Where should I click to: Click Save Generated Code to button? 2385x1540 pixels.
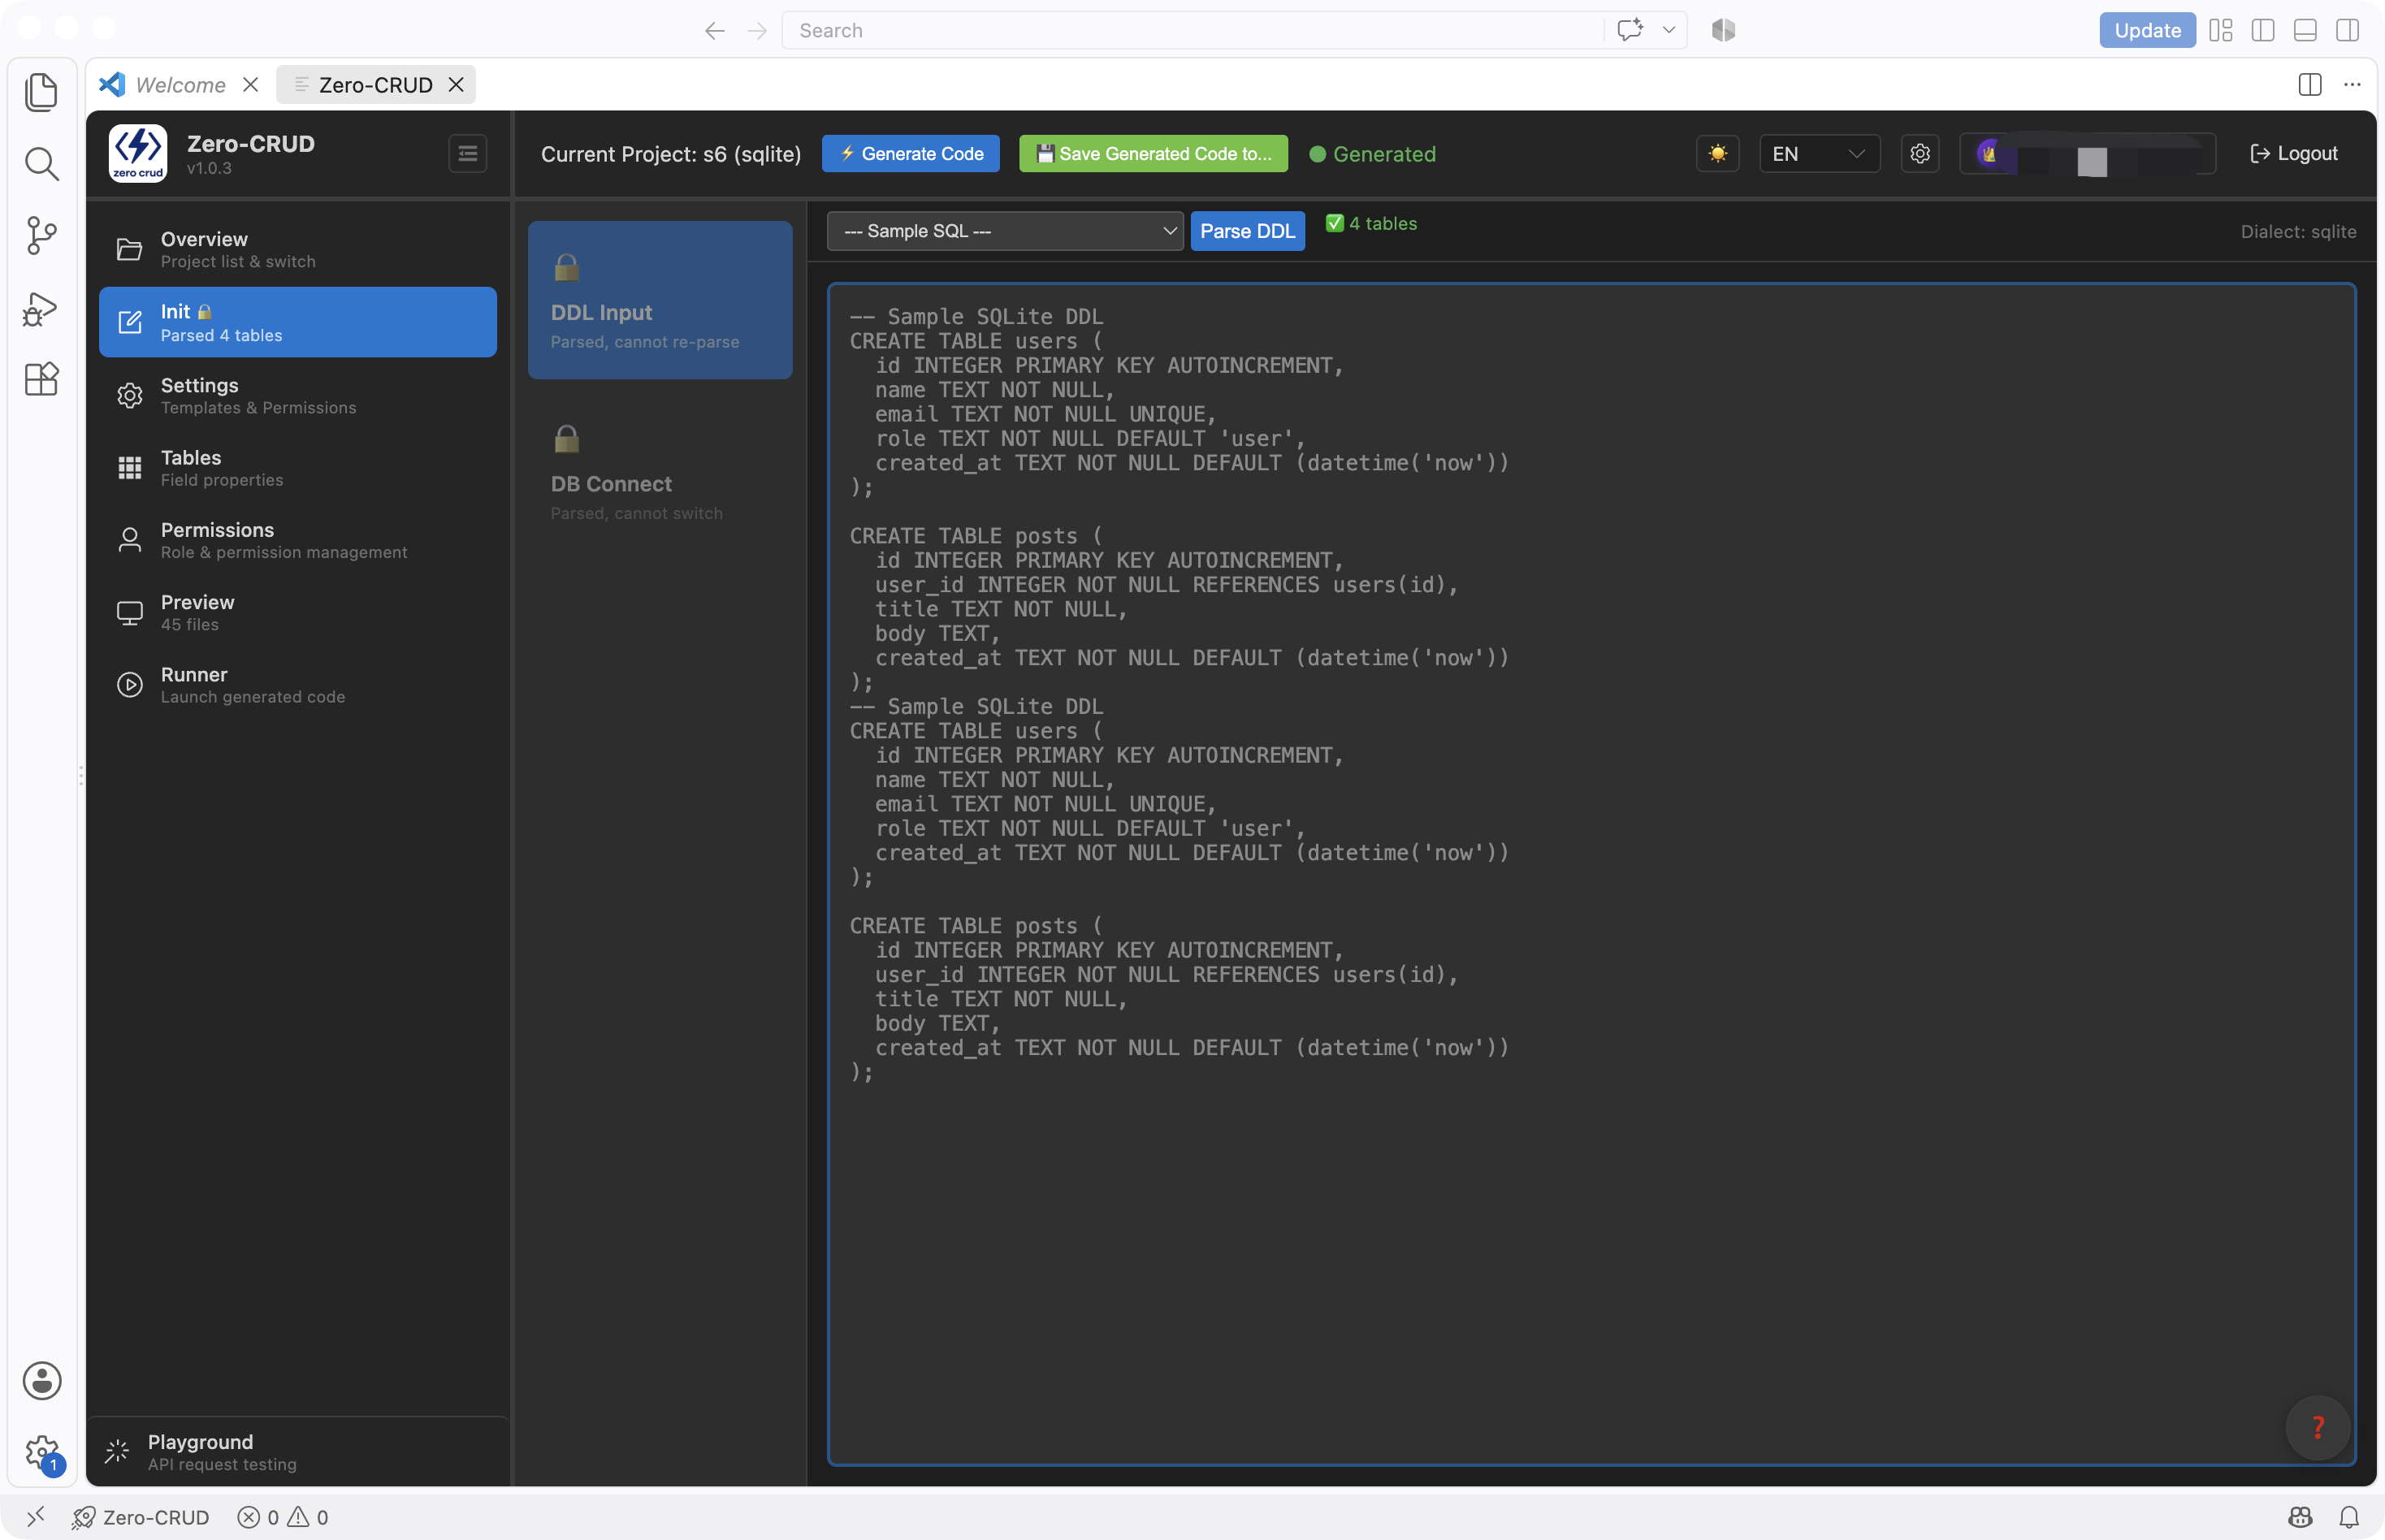point(1153,154)
